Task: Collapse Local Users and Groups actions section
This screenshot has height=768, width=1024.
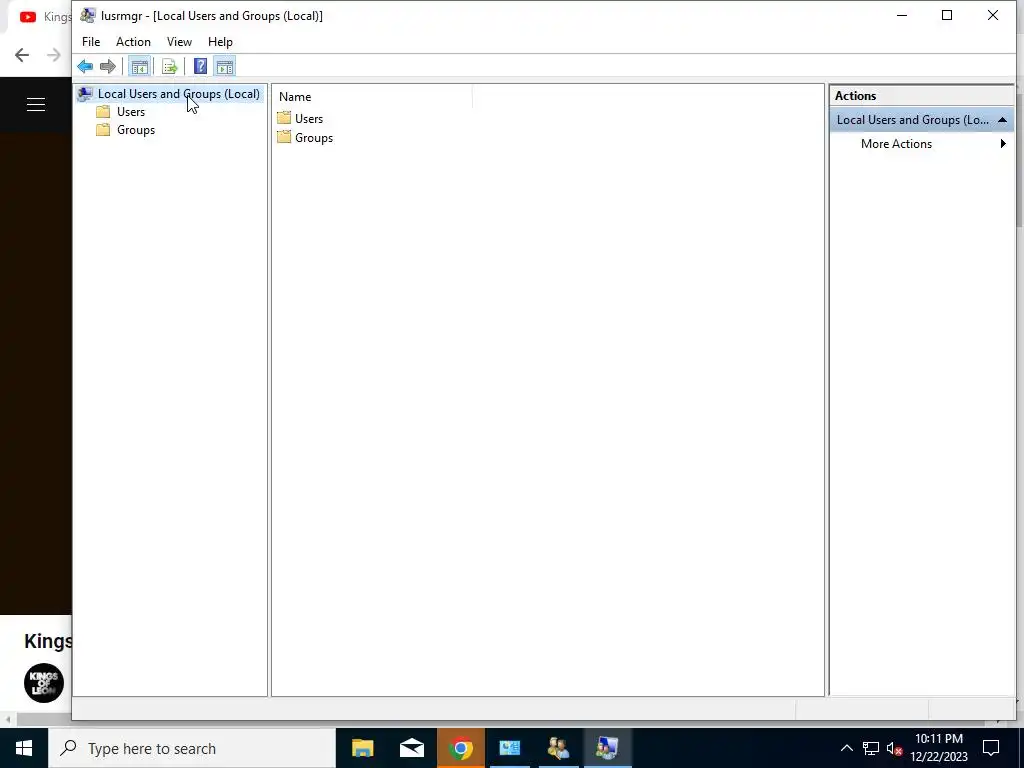Action: pyautogui.click(x=1002, y=120)
